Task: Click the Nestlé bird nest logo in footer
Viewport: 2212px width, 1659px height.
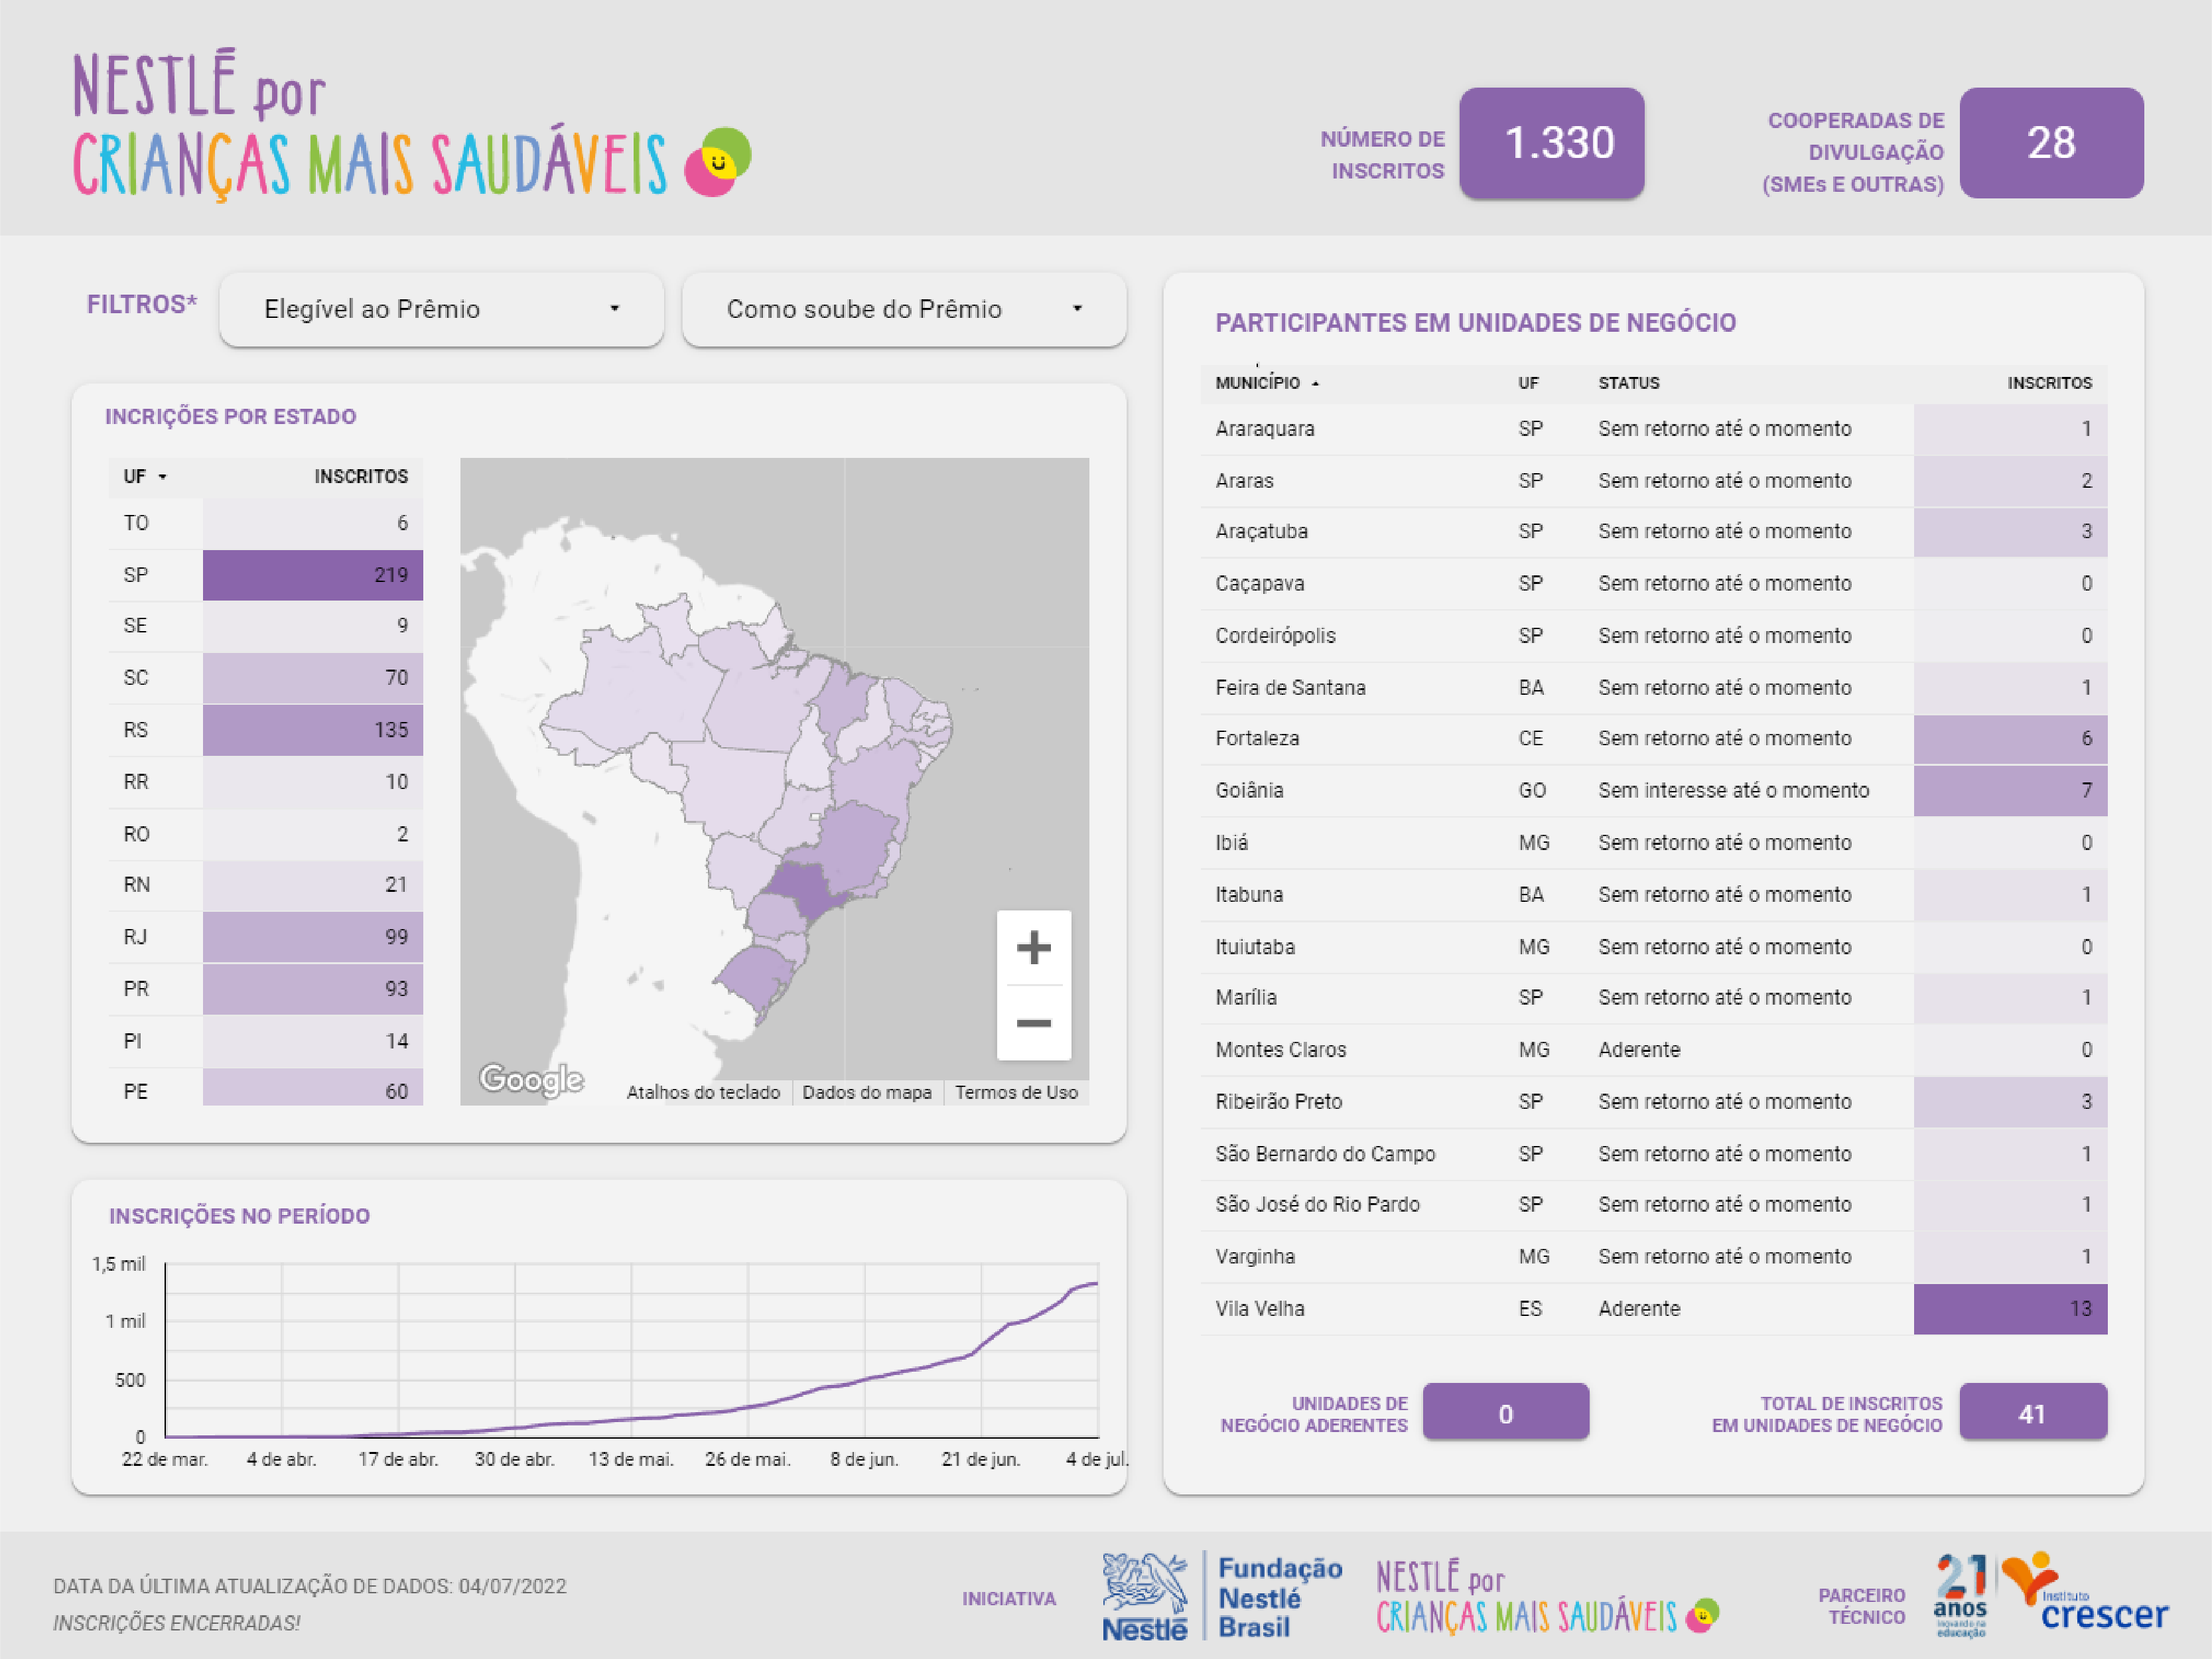Action: click(1144, 1596)
